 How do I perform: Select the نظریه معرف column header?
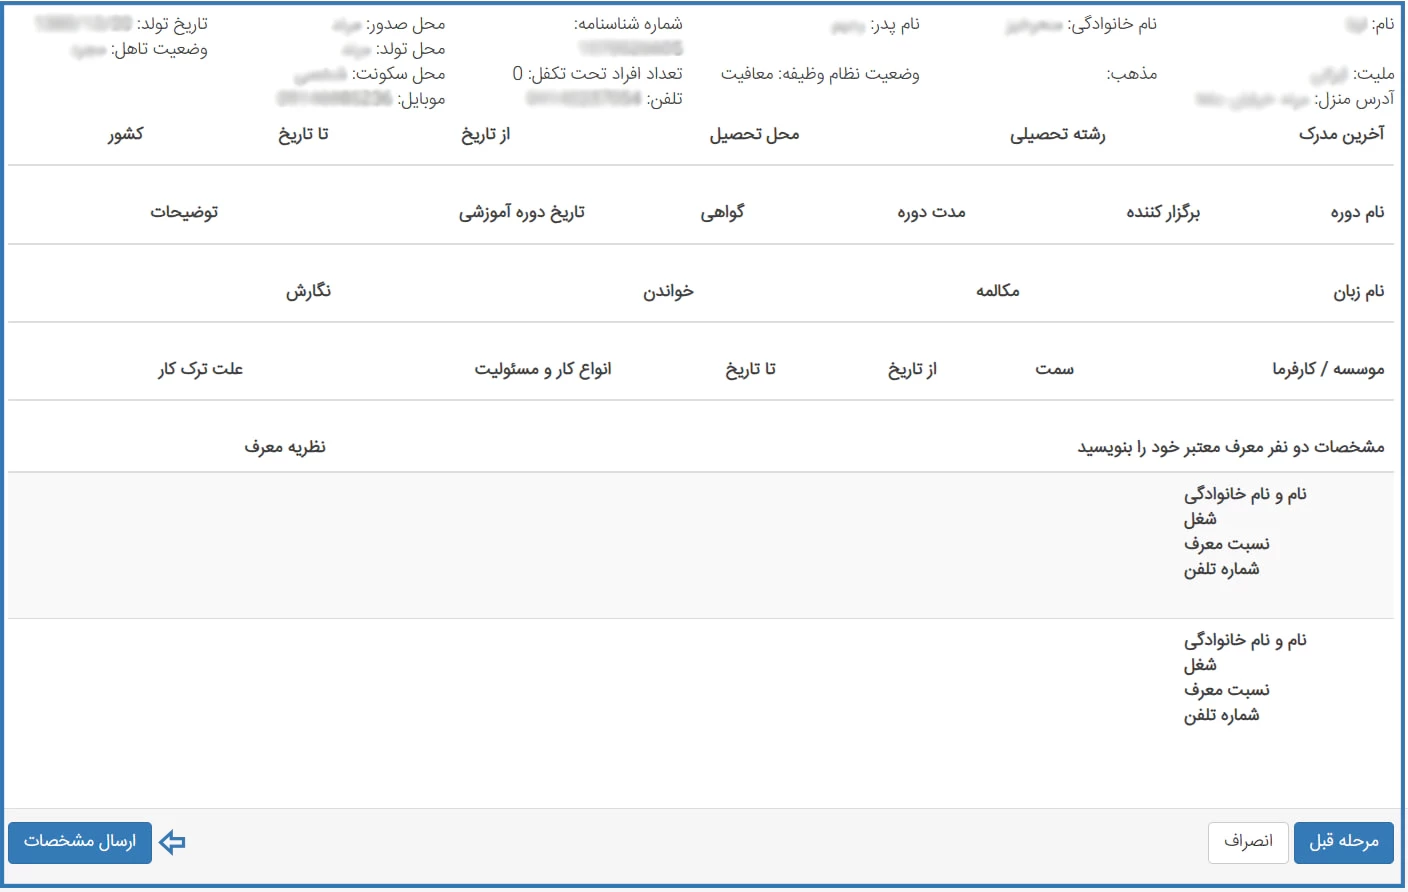click(x=285, y=447)
